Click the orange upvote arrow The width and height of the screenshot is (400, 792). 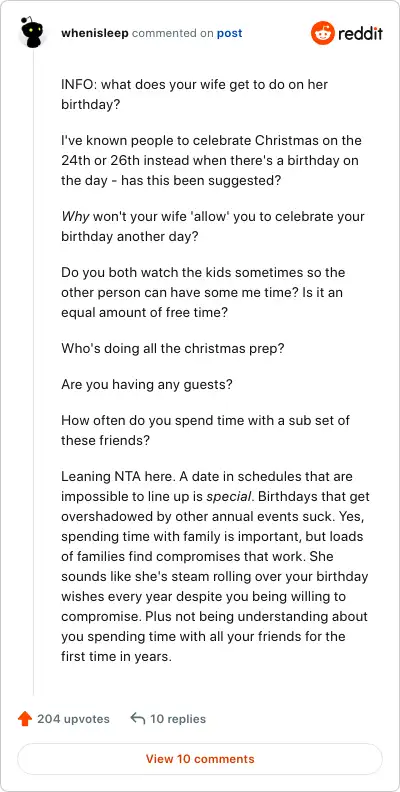[x=25, y=719]
